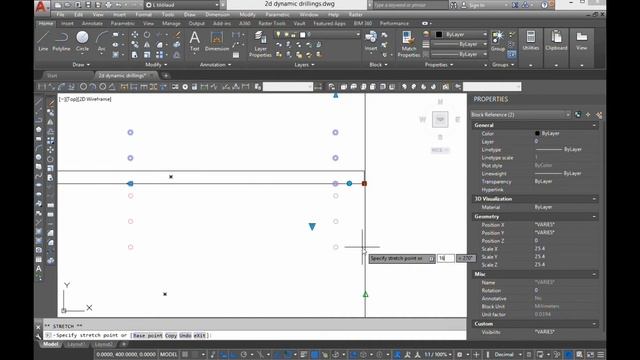Click the Quick Select icon in Properties
Image resolution: width=640 pixels, height=360 pixels.
click(x=599, y=115)
